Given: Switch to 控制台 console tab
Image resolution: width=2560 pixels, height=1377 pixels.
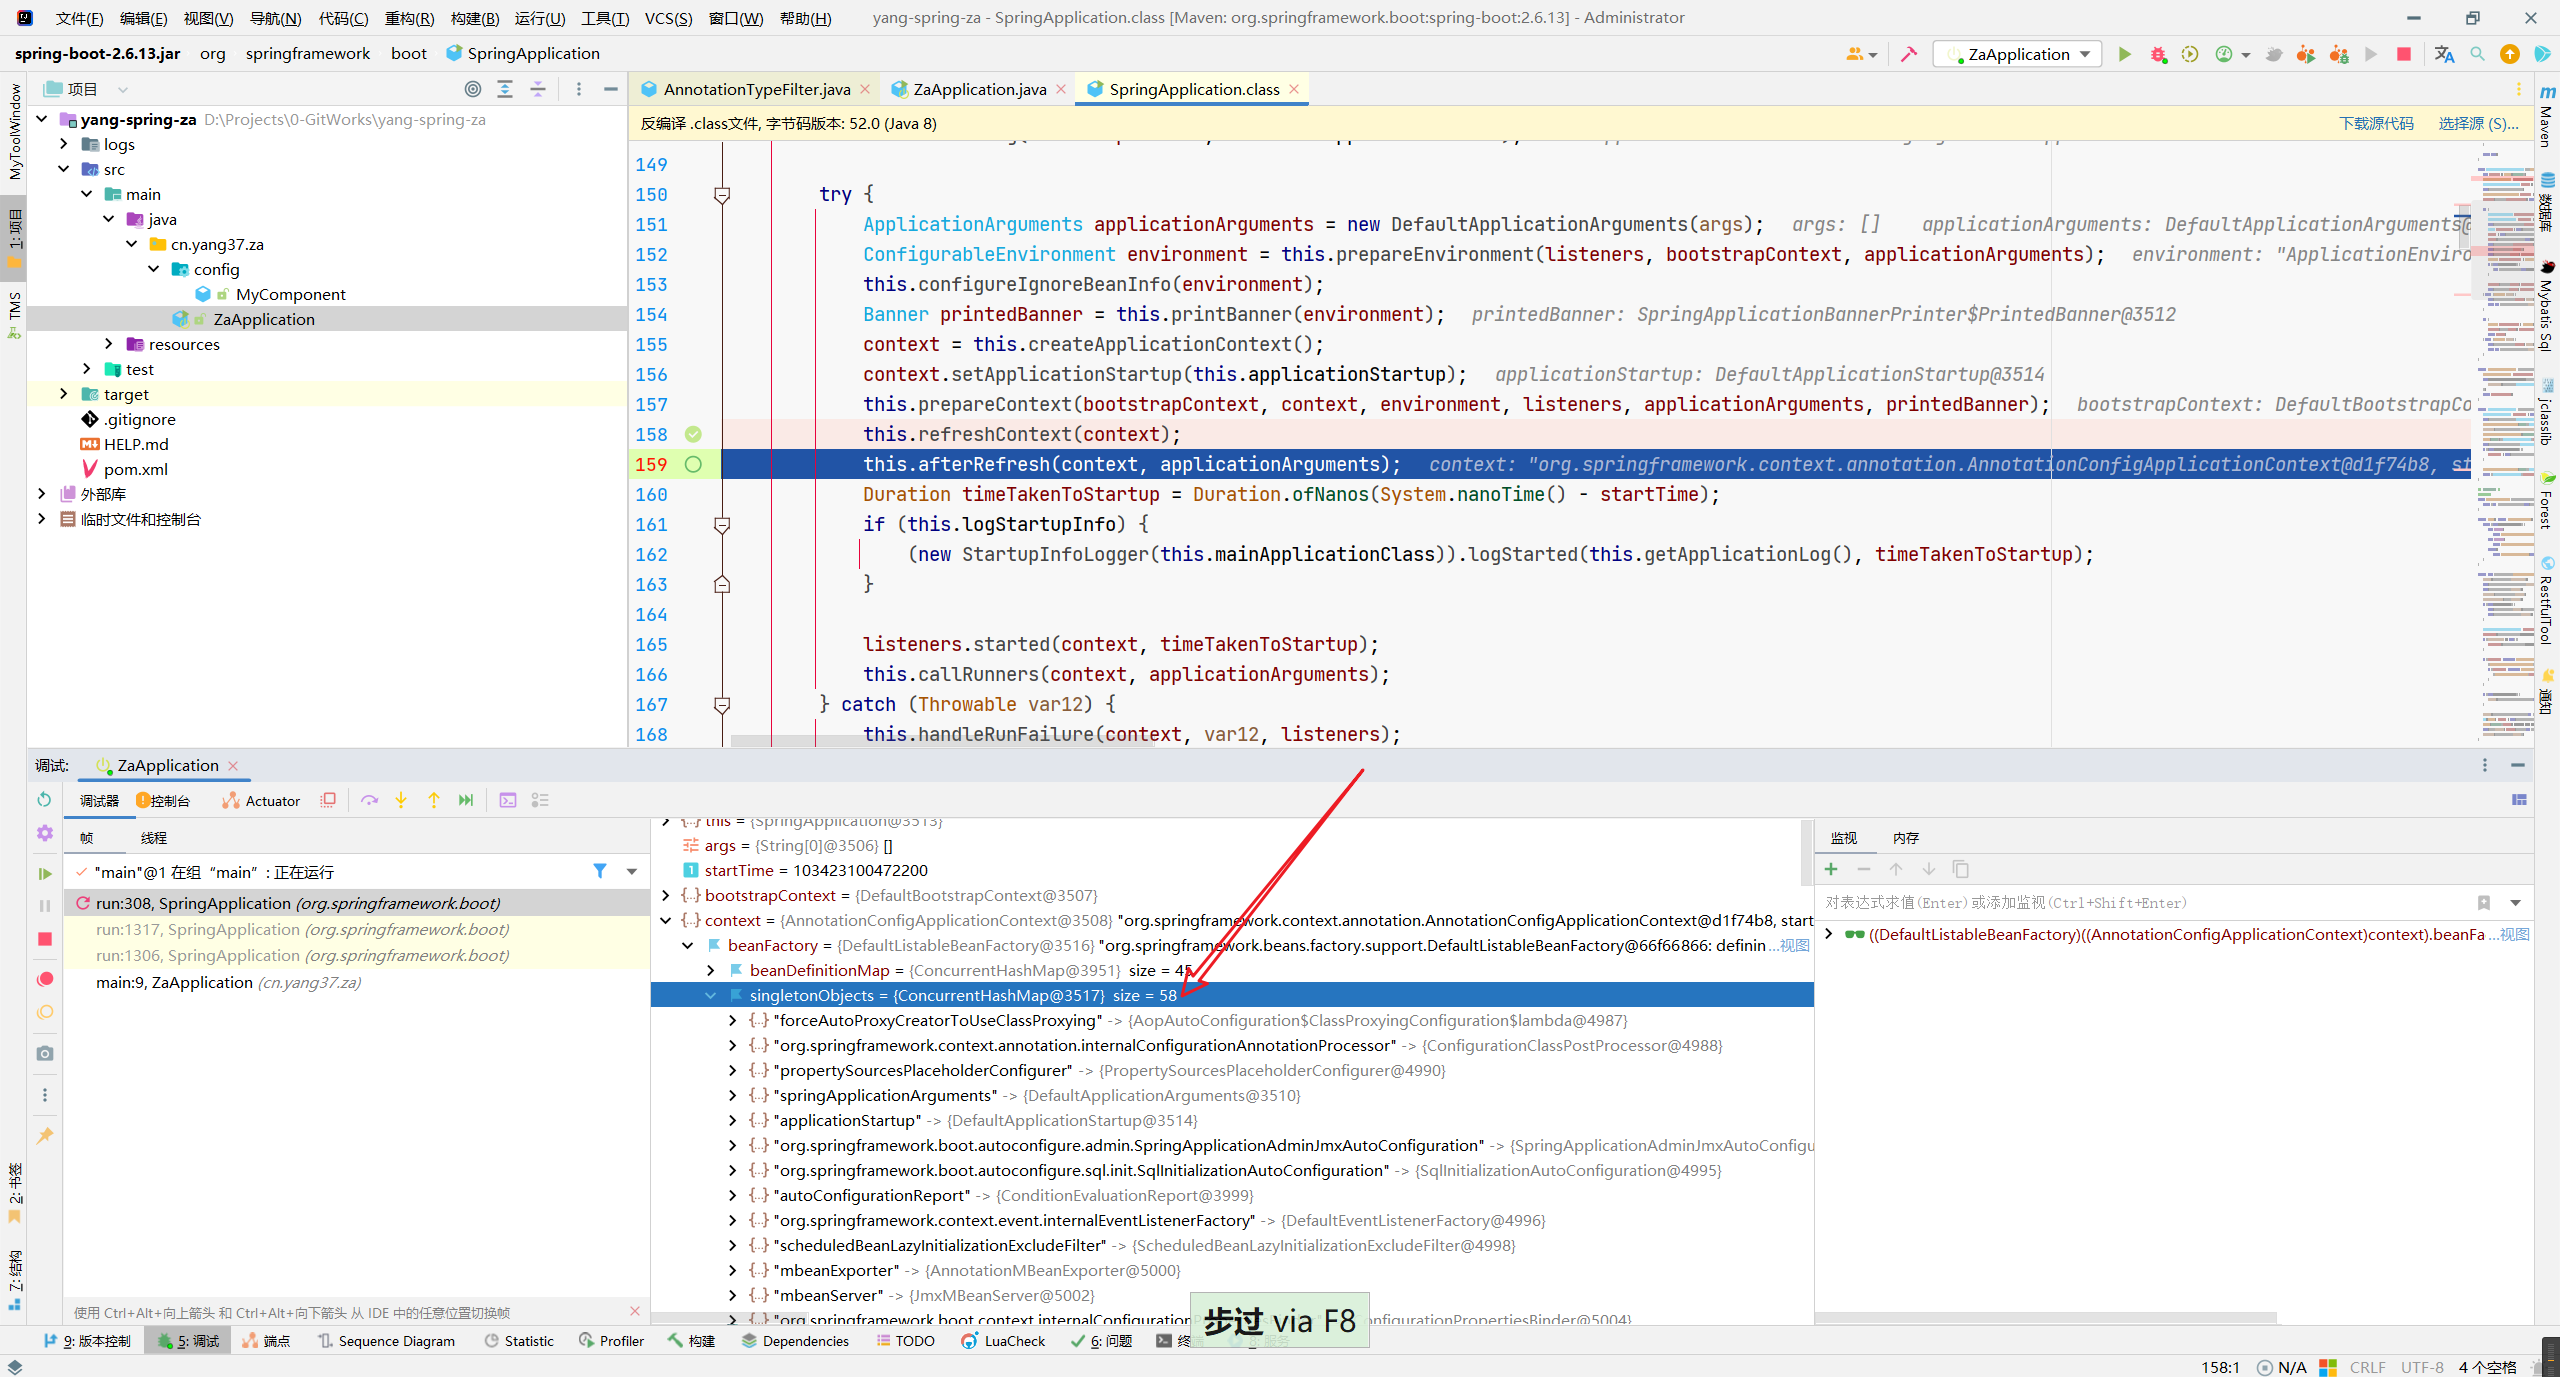Looking at the screenshot, I should (164, 800).
